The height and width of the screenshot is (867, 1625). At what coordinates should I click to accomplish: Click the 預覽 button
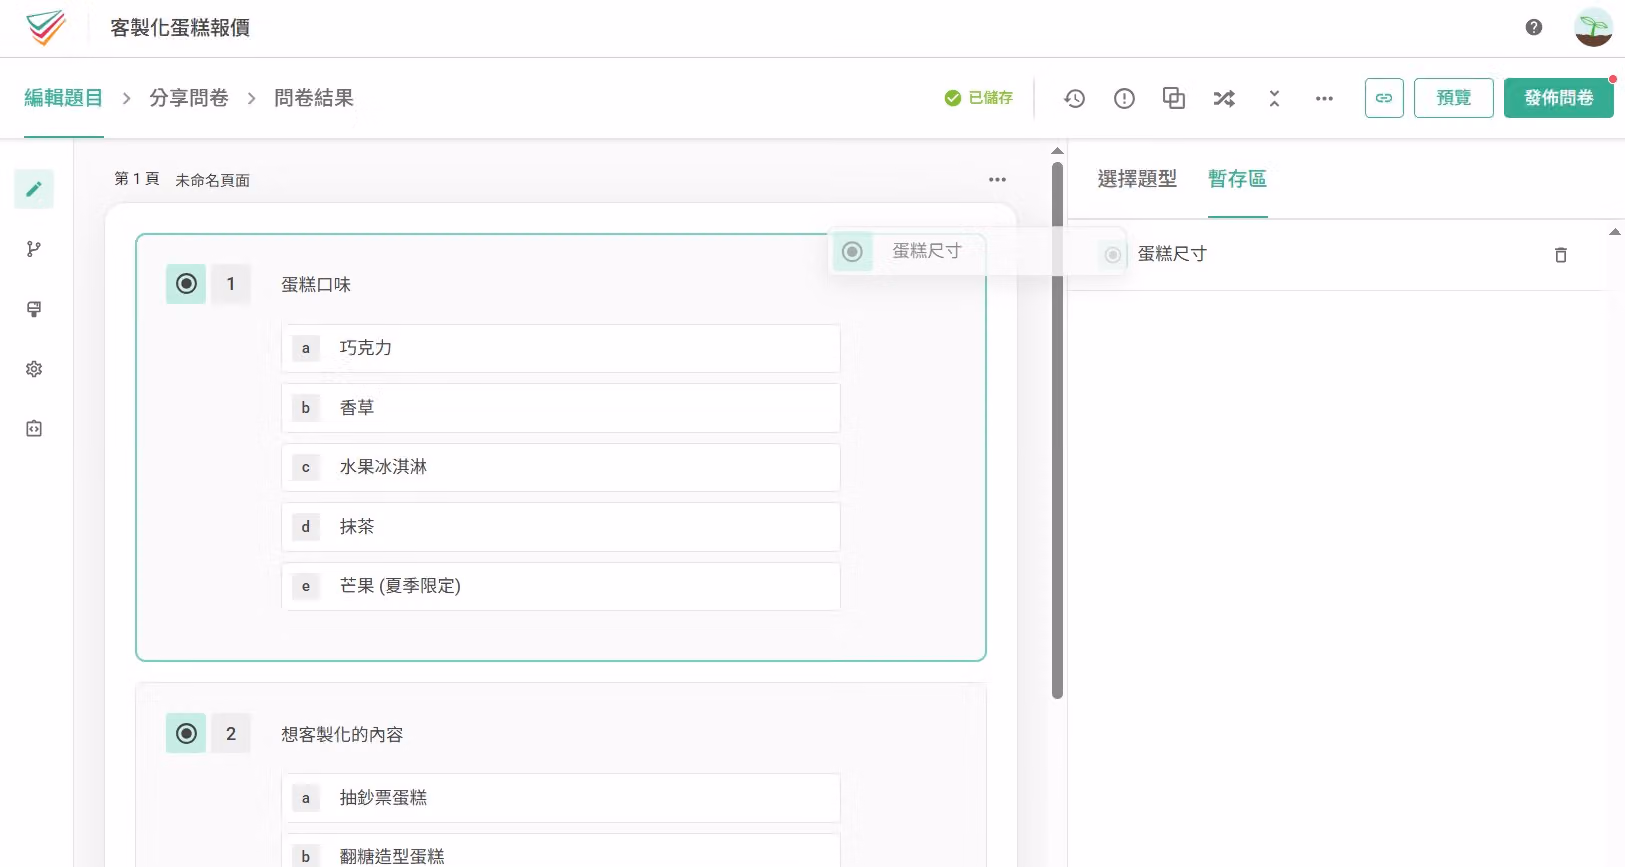click(x=1454, y=98)
